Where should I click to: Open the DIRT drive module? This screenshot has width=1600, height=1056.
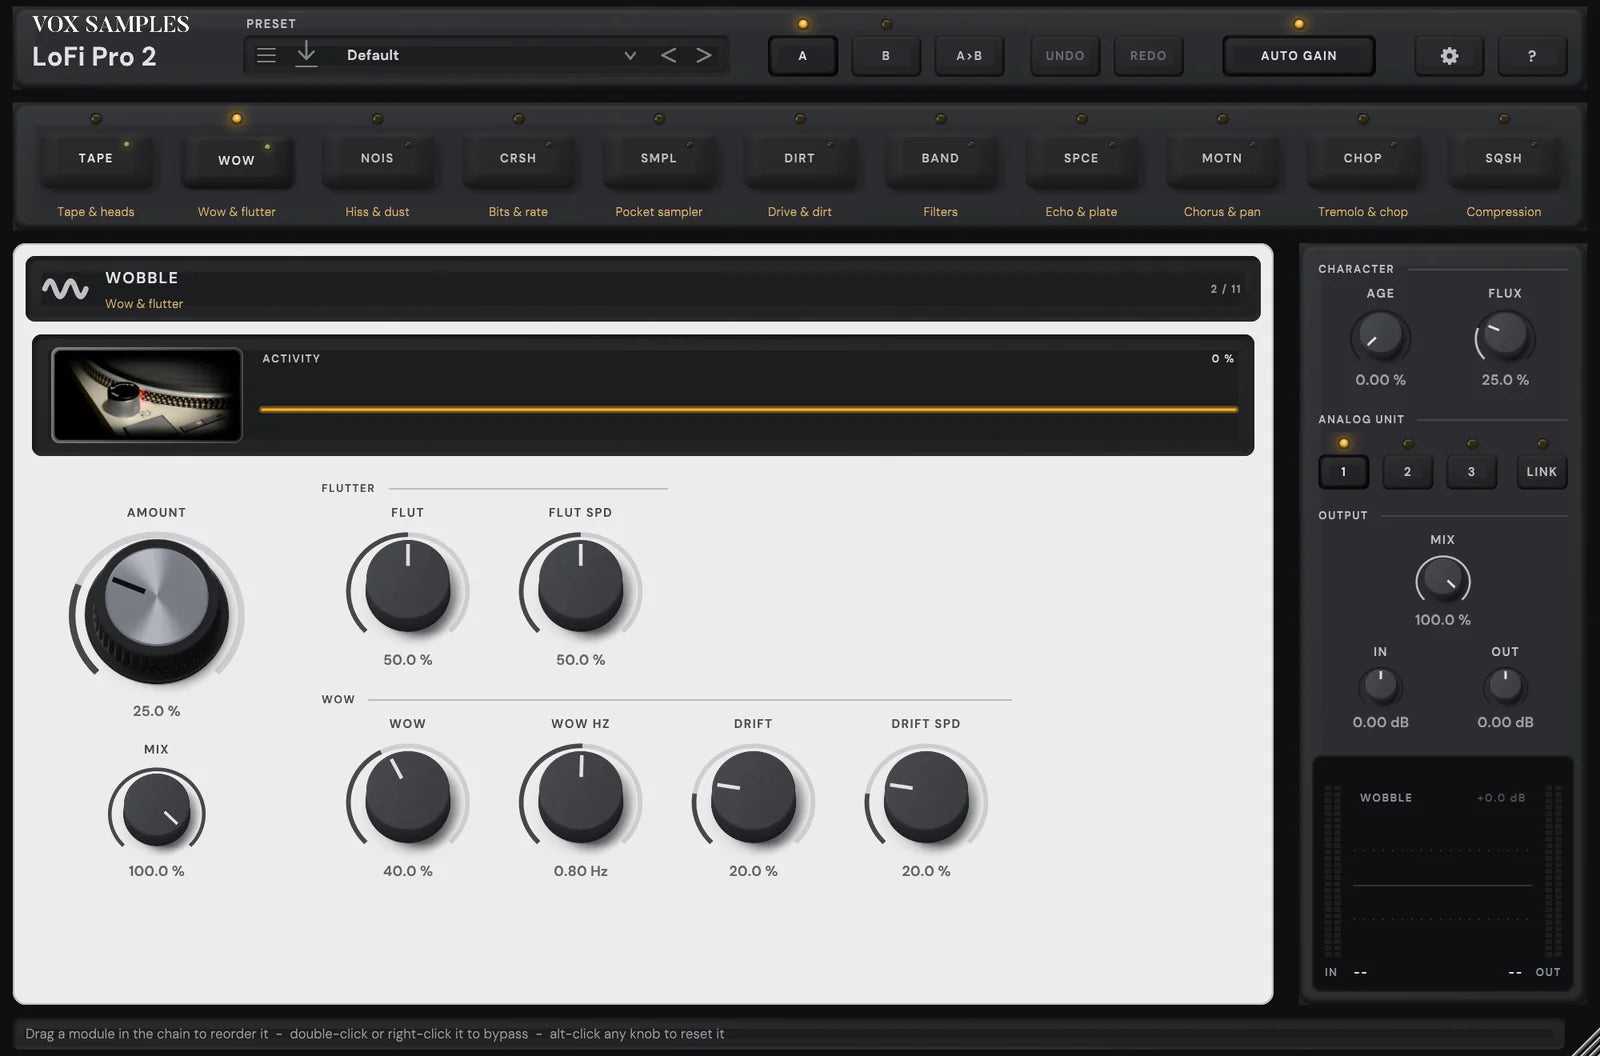(x=800, y=158)
